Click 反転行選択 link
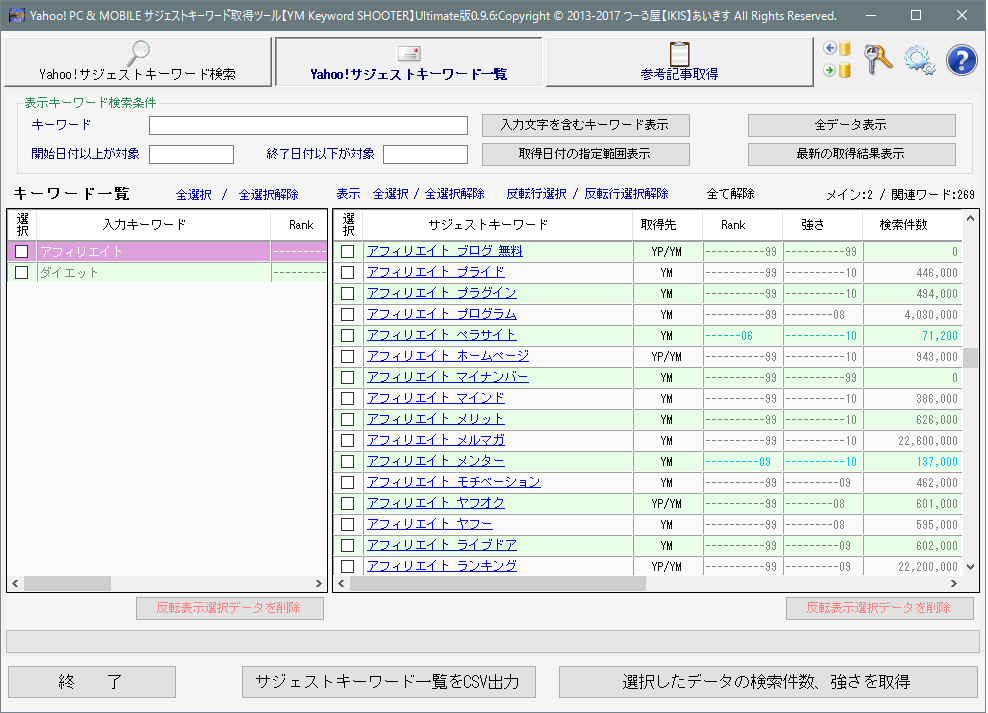988x713 pixels. pos(536,194)
